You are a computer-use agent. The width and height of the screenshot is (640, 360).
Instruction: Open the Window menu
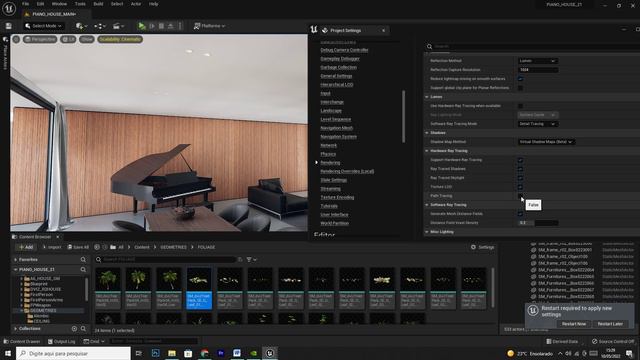click(x=59, y=4)
